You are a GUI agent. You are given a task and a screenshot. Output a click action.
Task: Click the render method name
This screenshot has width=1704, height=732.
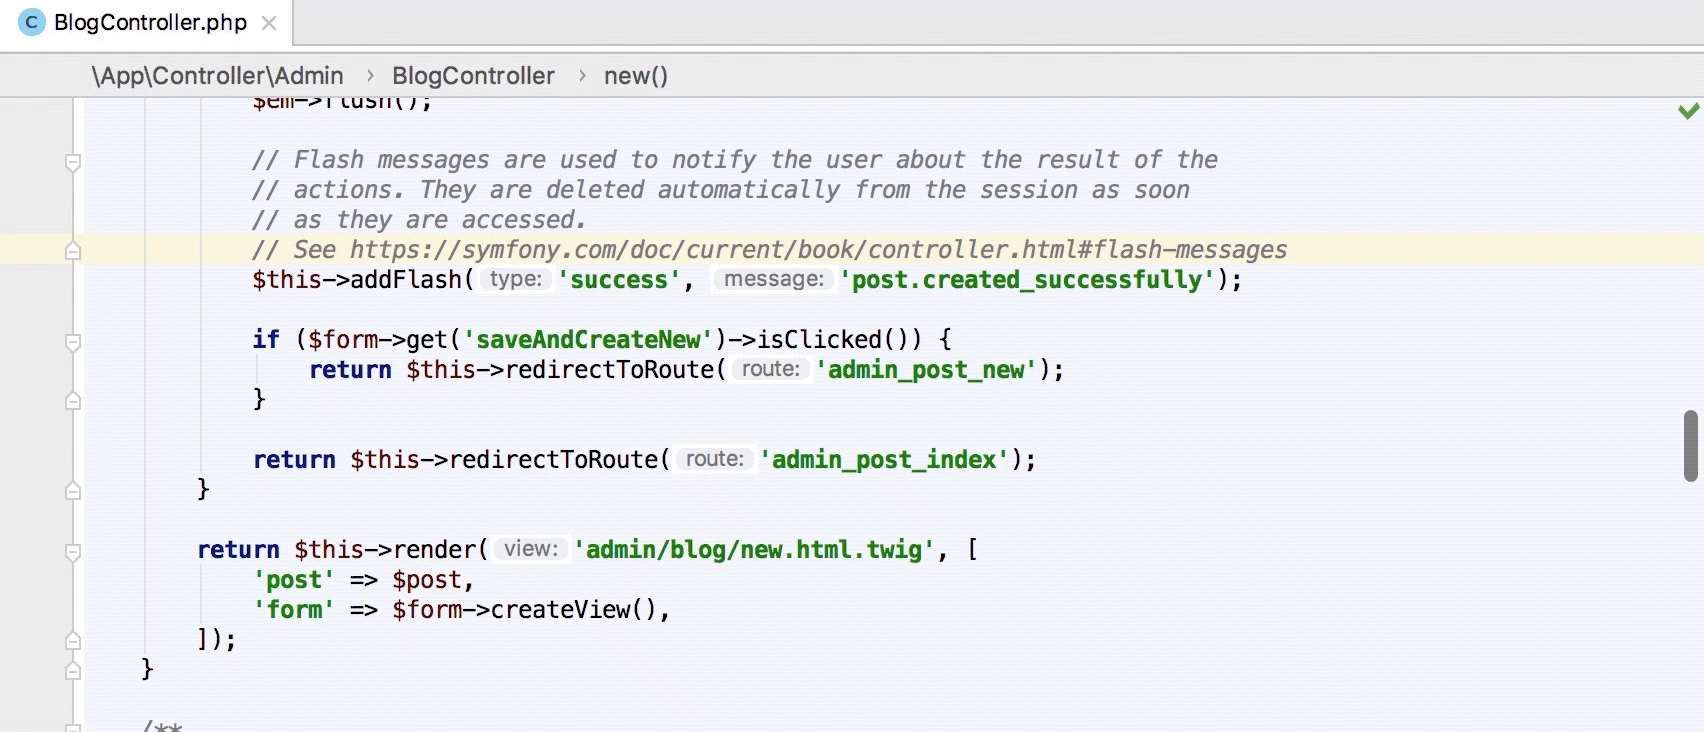pos(435,550)
